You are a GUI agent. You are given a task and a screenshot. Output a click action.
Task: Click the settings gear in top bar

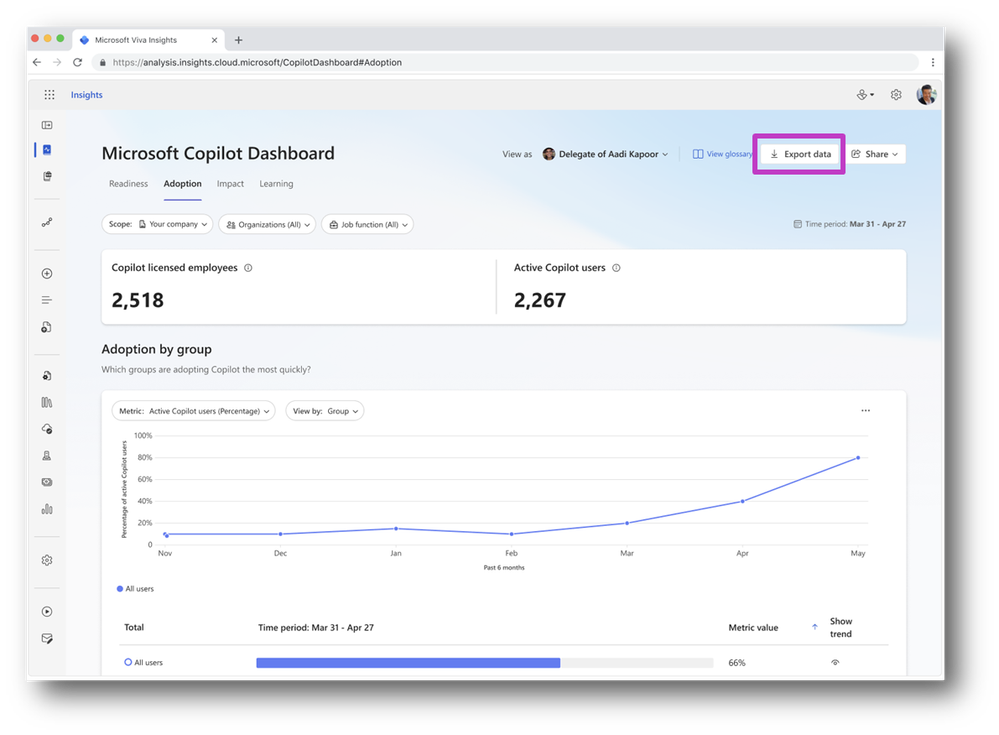click(x=896, y=95)
